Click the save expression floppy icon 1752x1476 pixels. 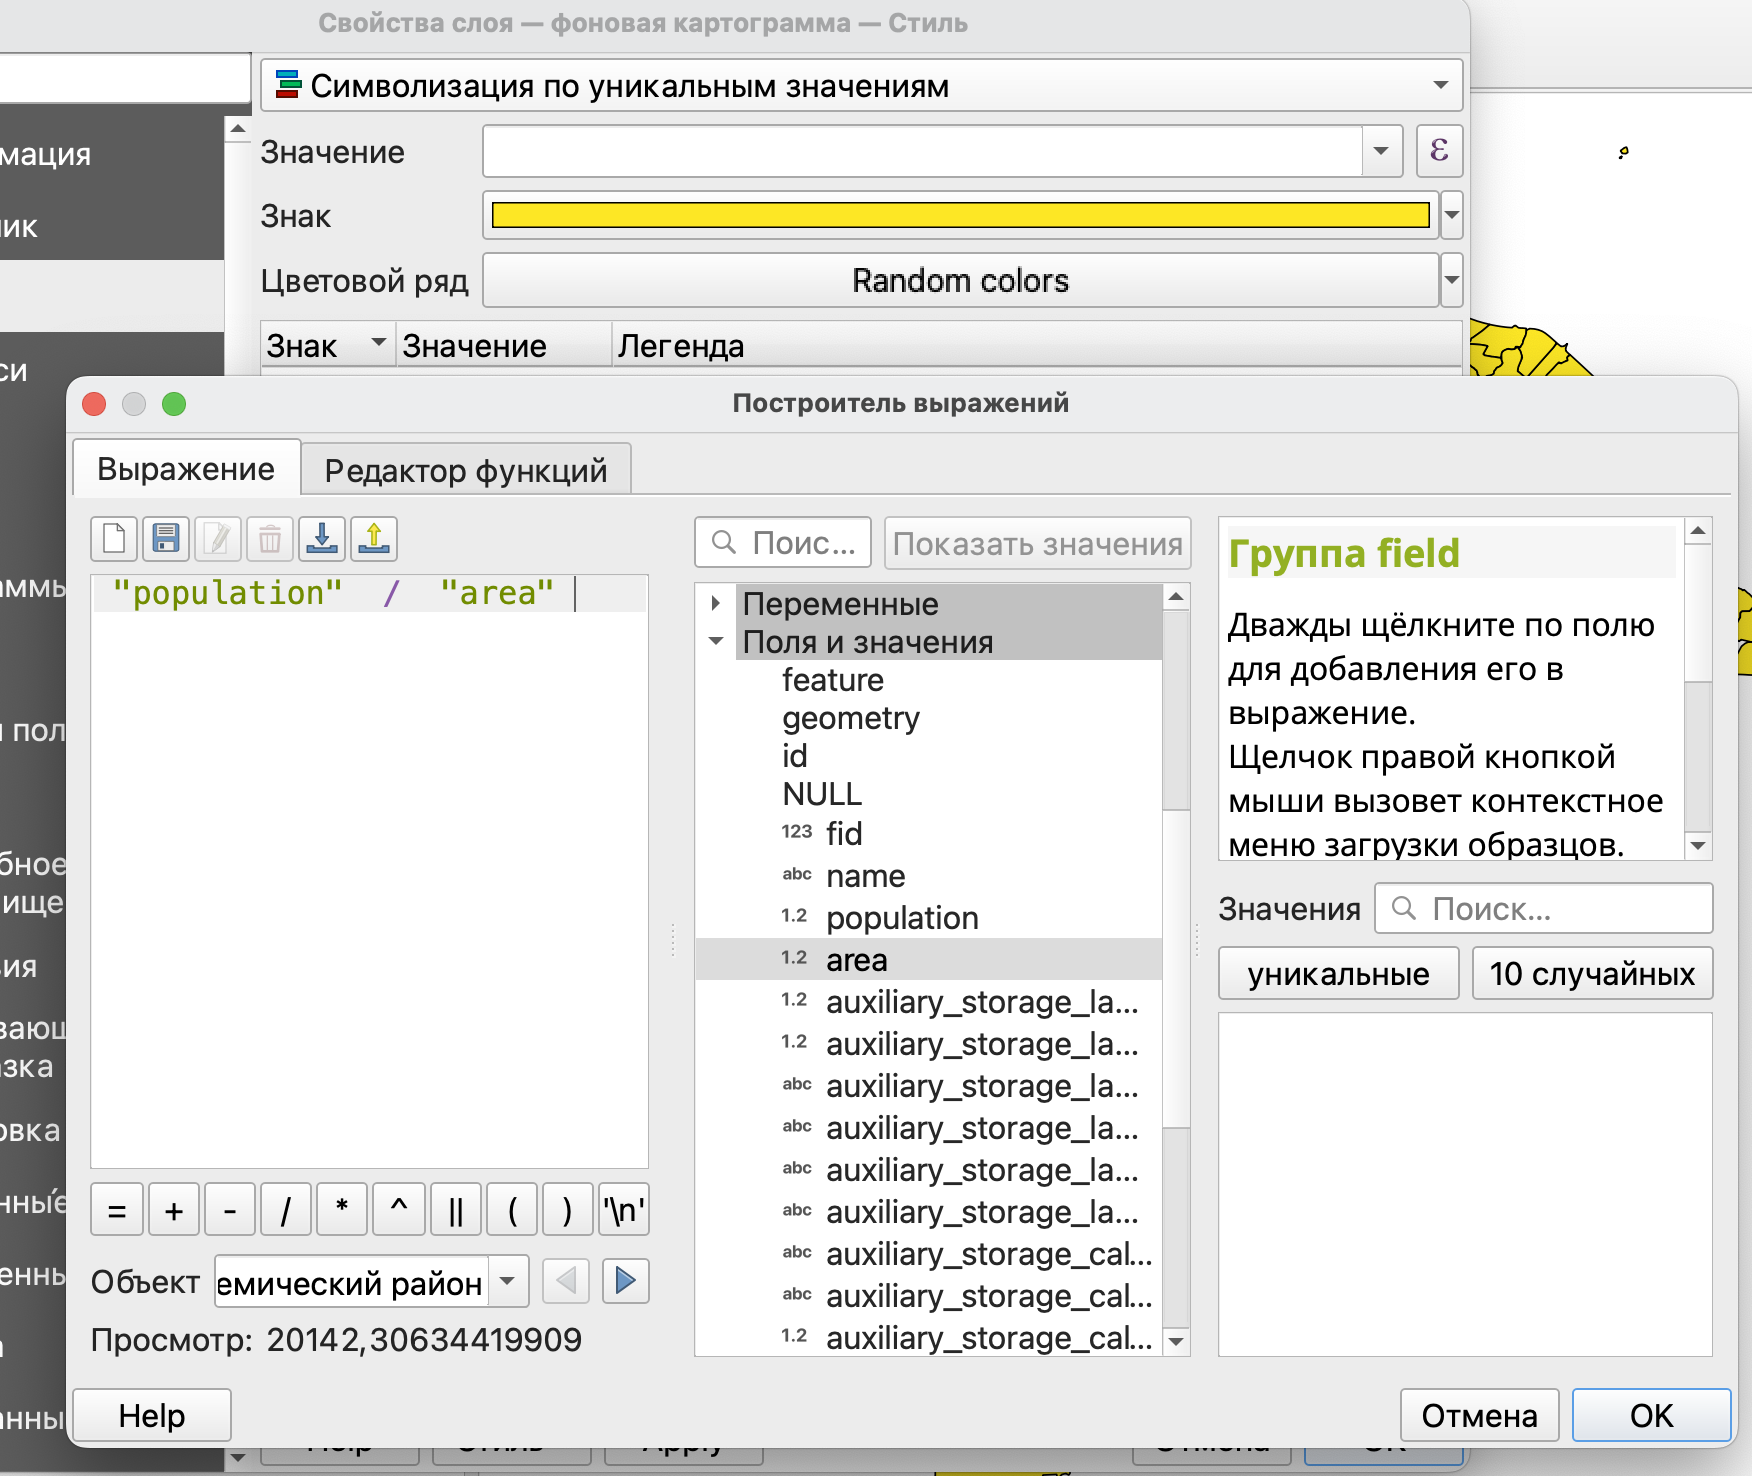[166, 539]
